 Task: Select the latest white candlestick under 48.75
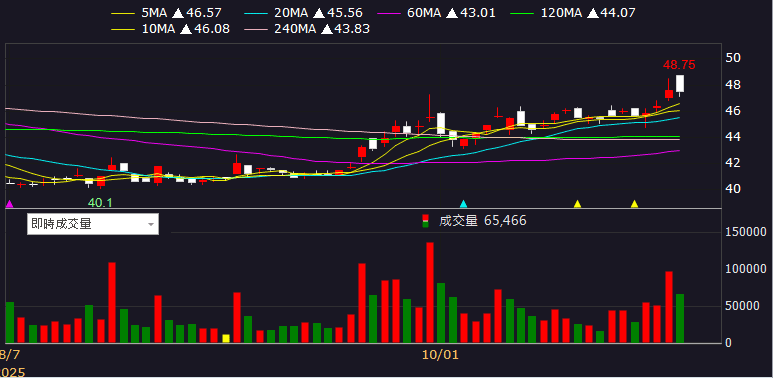click(x=680, y=83)
